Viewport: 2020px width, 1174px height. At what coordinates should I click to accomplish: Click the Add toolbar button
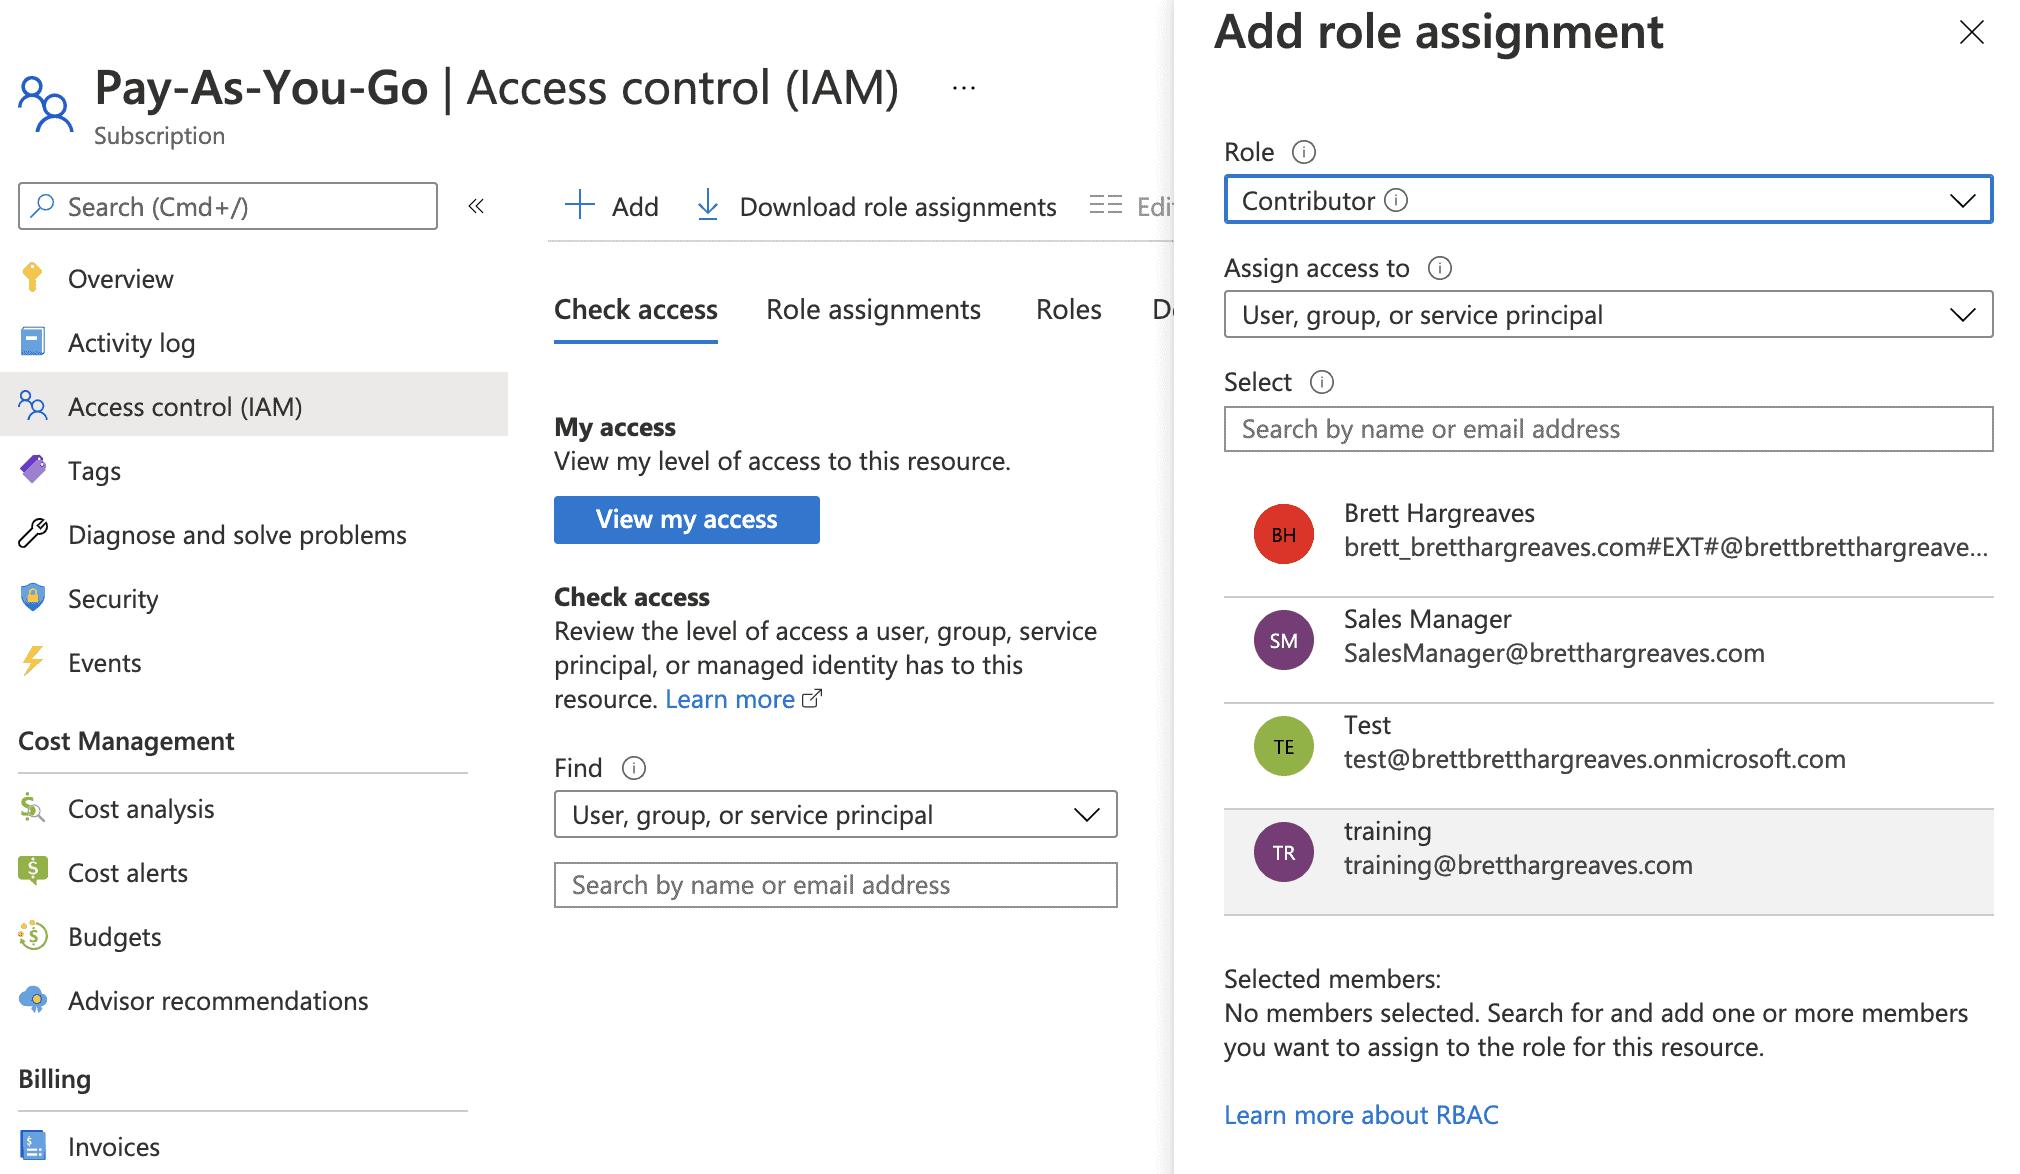pos(612,206)
